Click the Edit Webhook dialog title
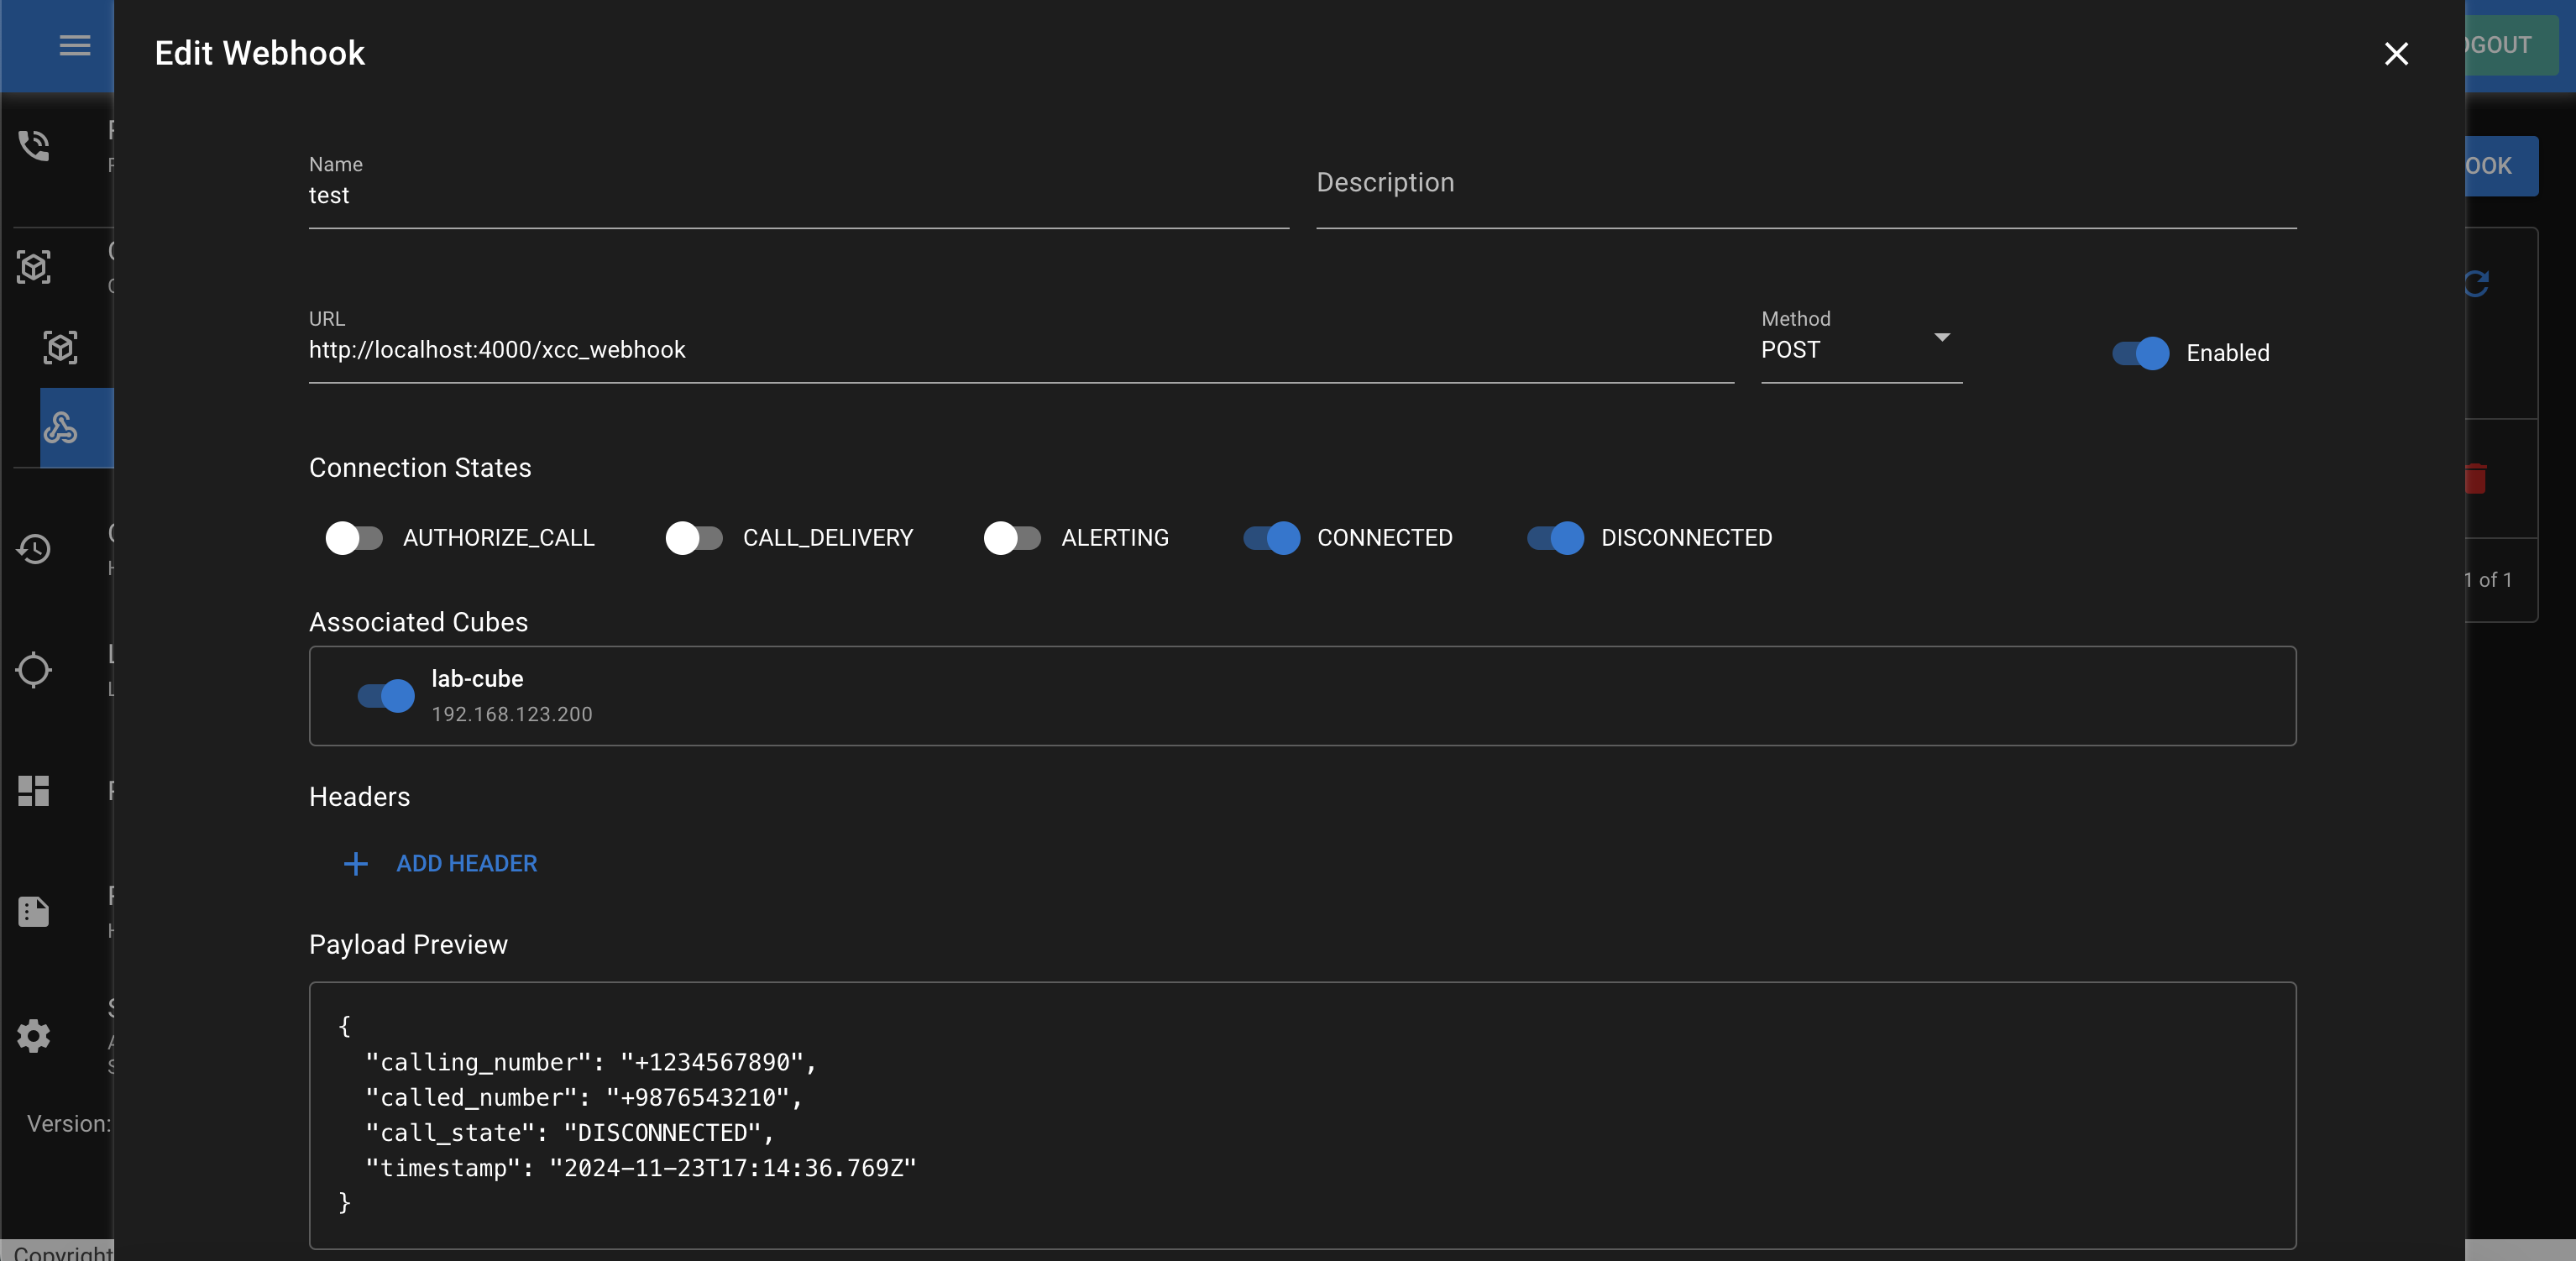 tap(260, 53)
